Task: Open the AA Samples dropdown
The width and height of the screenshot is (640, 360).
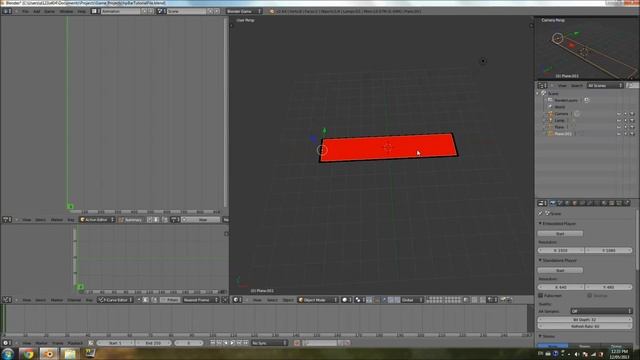Action: (x=601, y=311)
